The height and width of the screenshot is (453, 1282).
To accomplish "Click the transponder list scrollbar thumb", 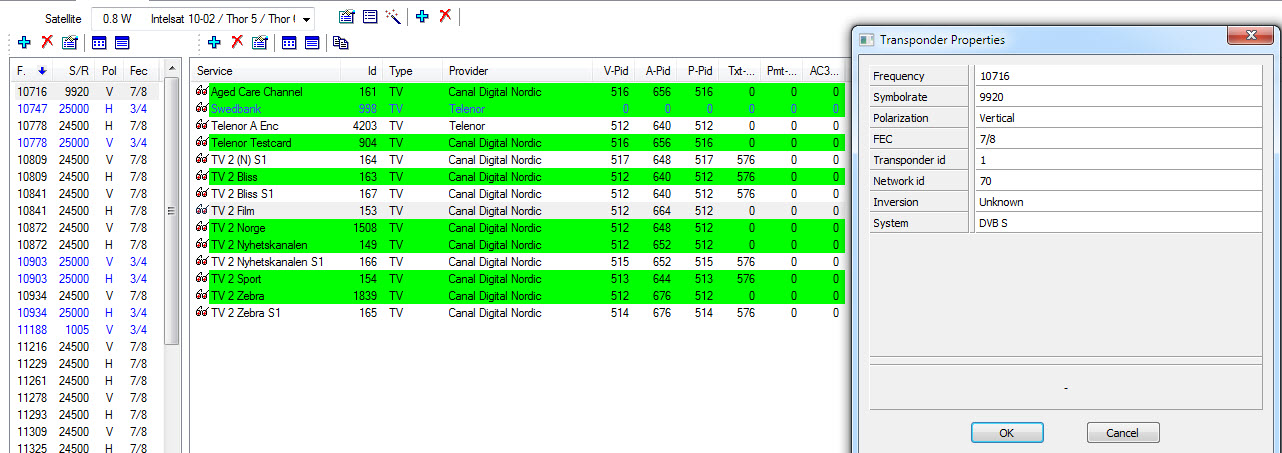I will point(171,212).
